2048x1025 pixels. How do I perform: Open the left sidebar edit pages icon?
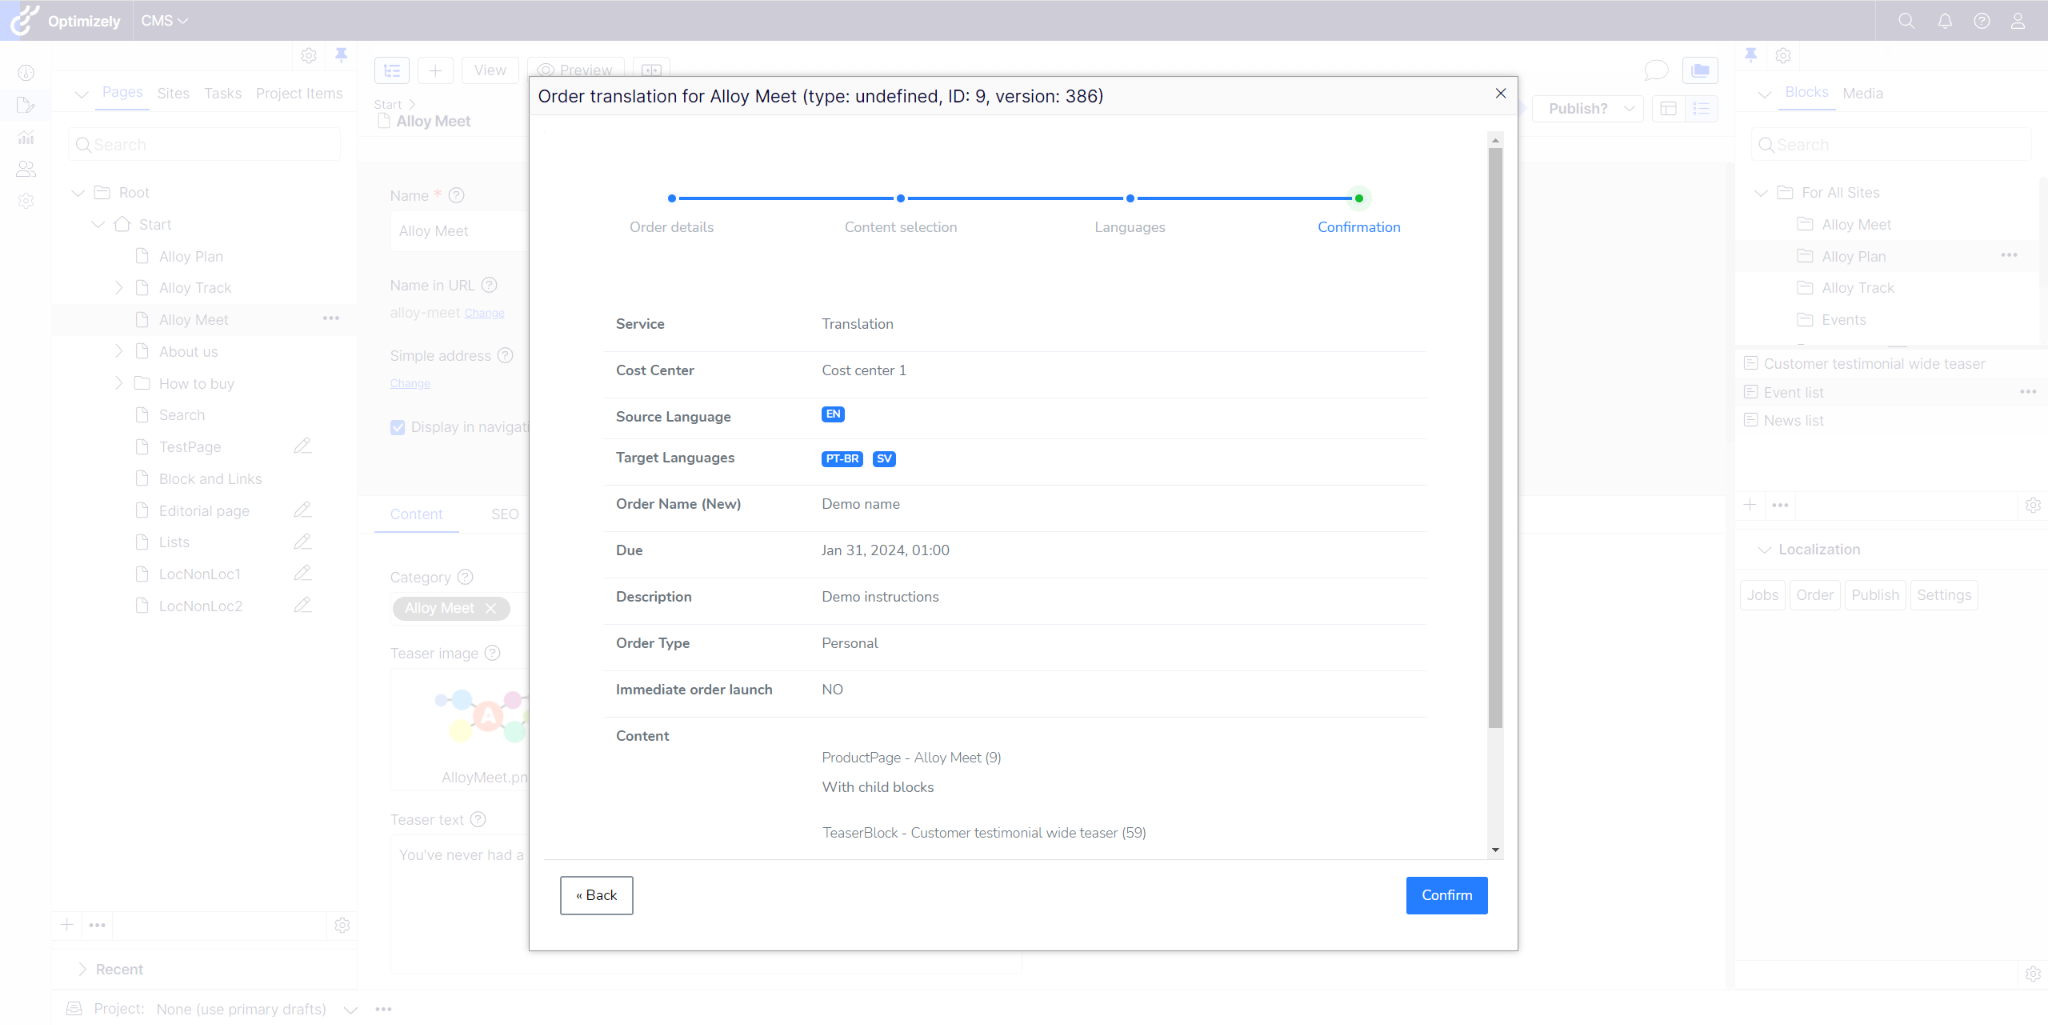pyautogui.click(x=26, y=105)
